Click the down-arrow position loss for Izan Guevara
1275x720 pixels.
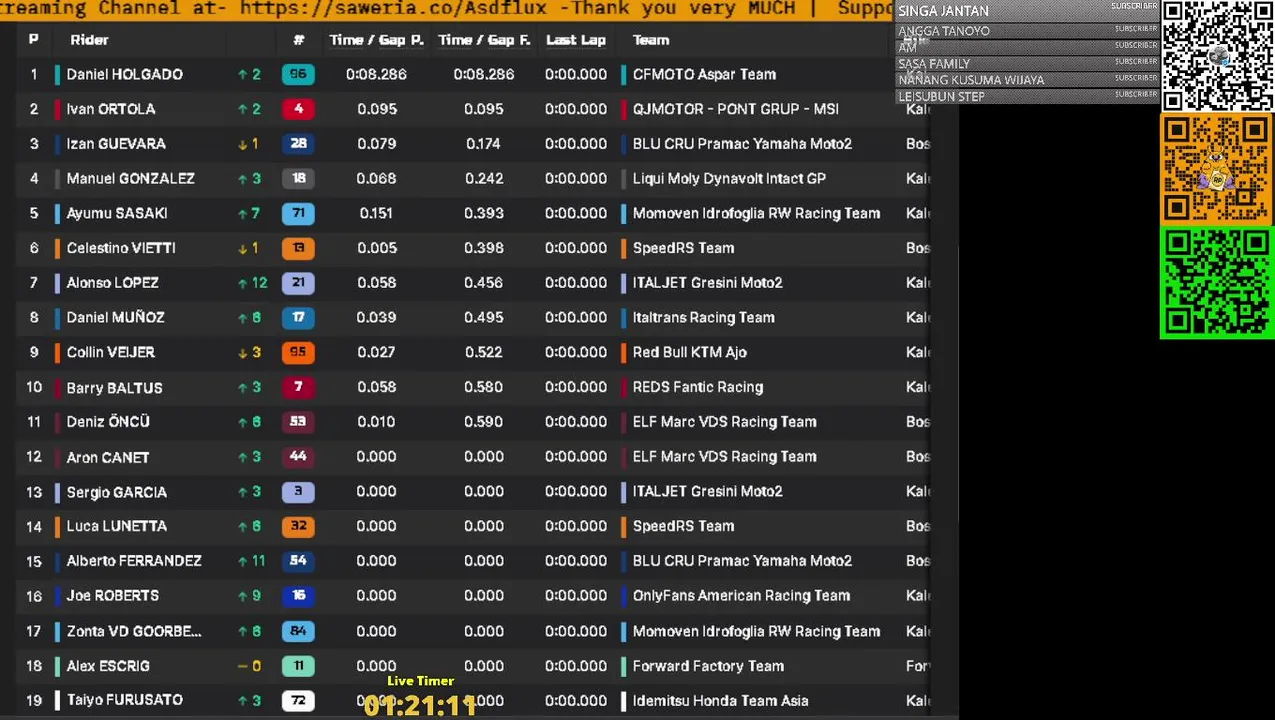coord(249,144)
